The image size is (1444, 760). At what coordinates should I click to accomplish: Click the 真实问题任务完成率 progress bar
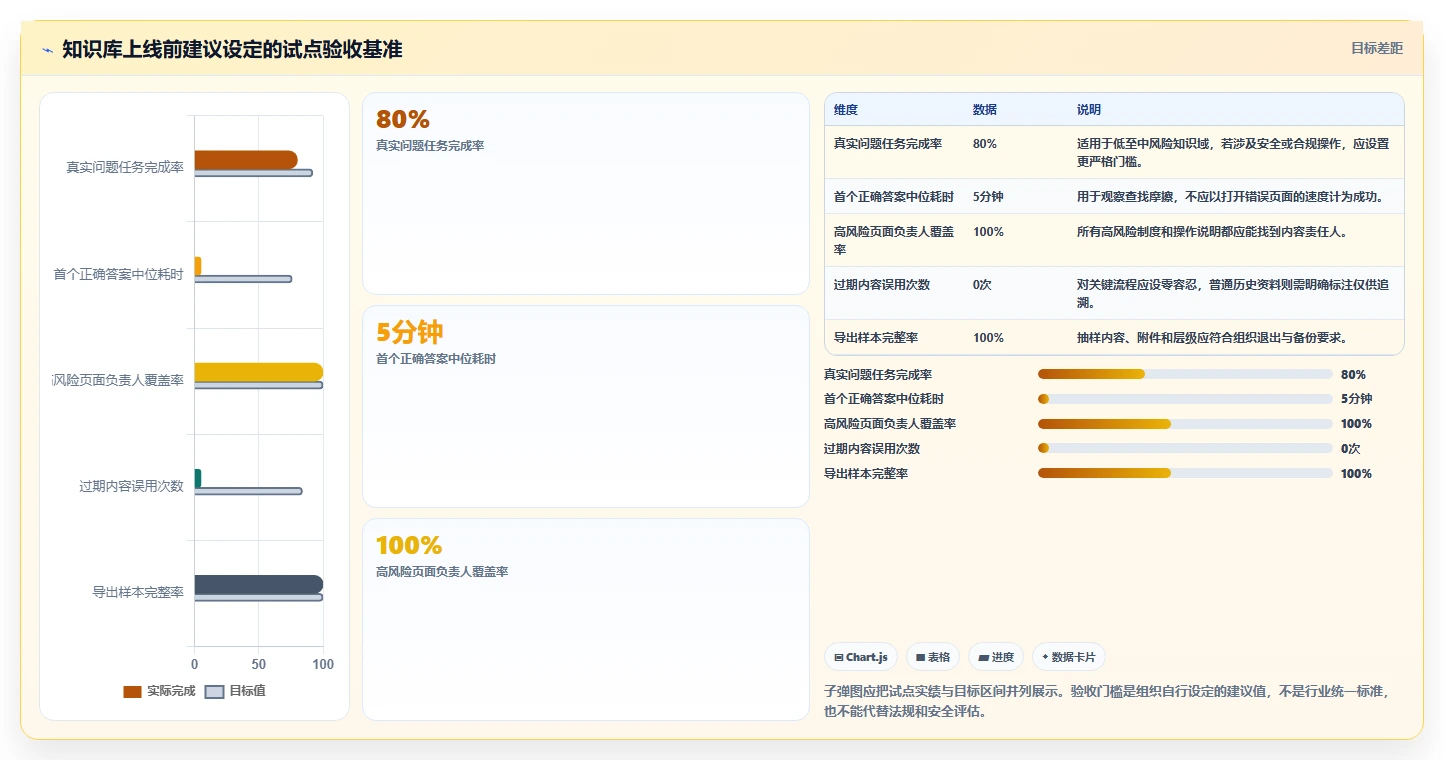pos(1185,374)
